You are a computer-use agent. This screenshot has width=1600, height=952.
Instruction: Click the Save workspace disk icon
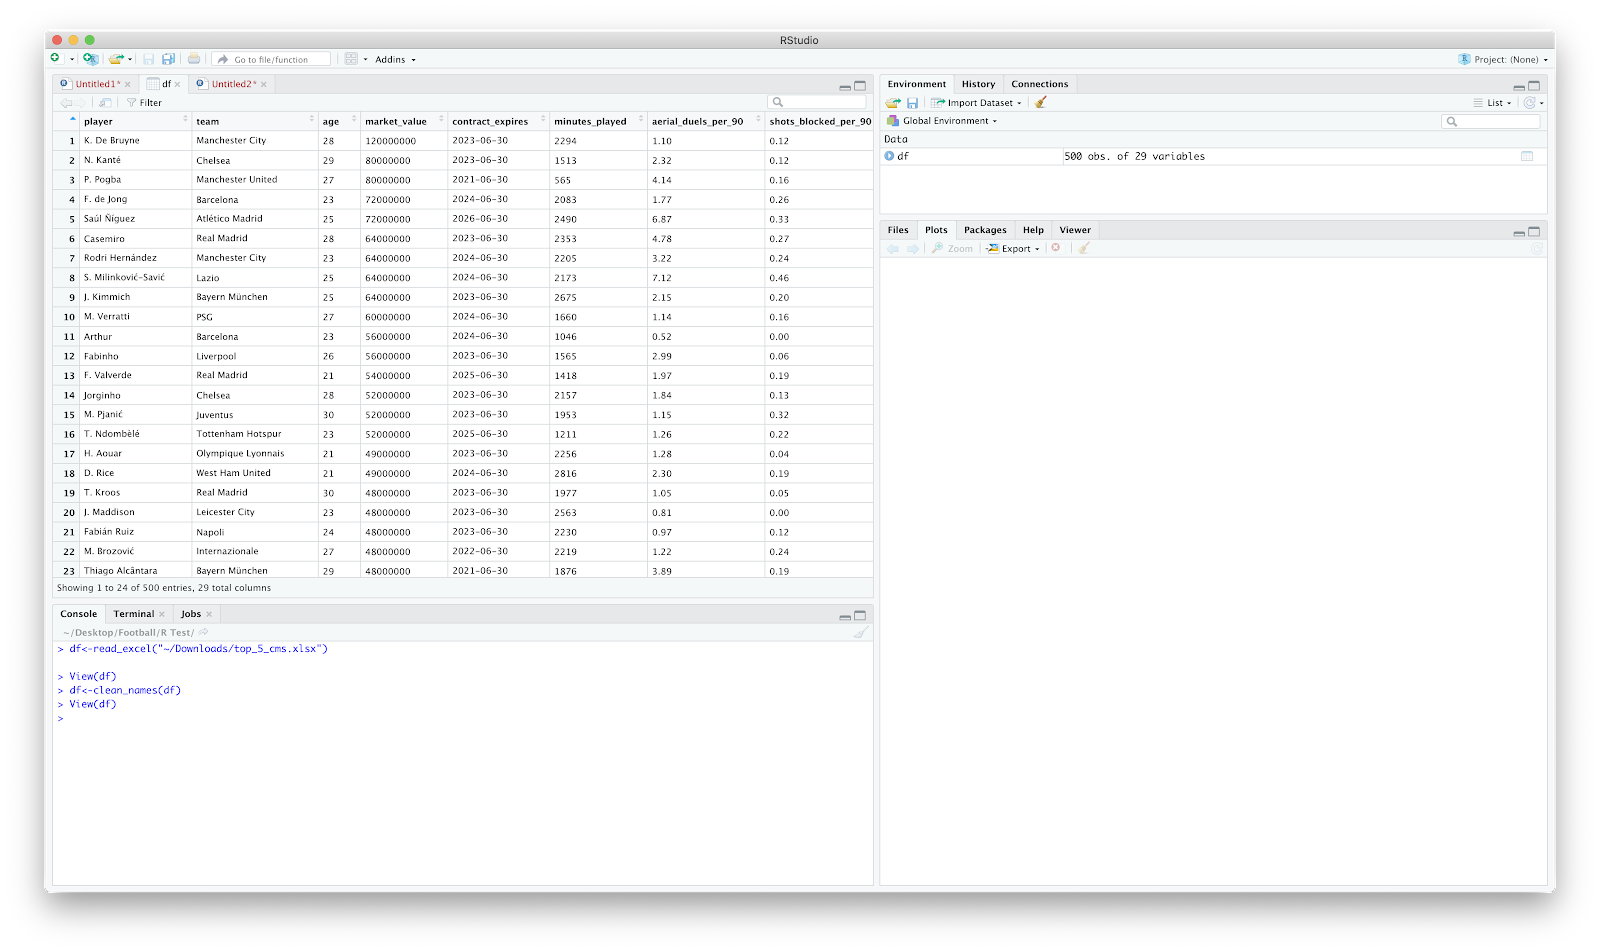click(x=912, y=102)
